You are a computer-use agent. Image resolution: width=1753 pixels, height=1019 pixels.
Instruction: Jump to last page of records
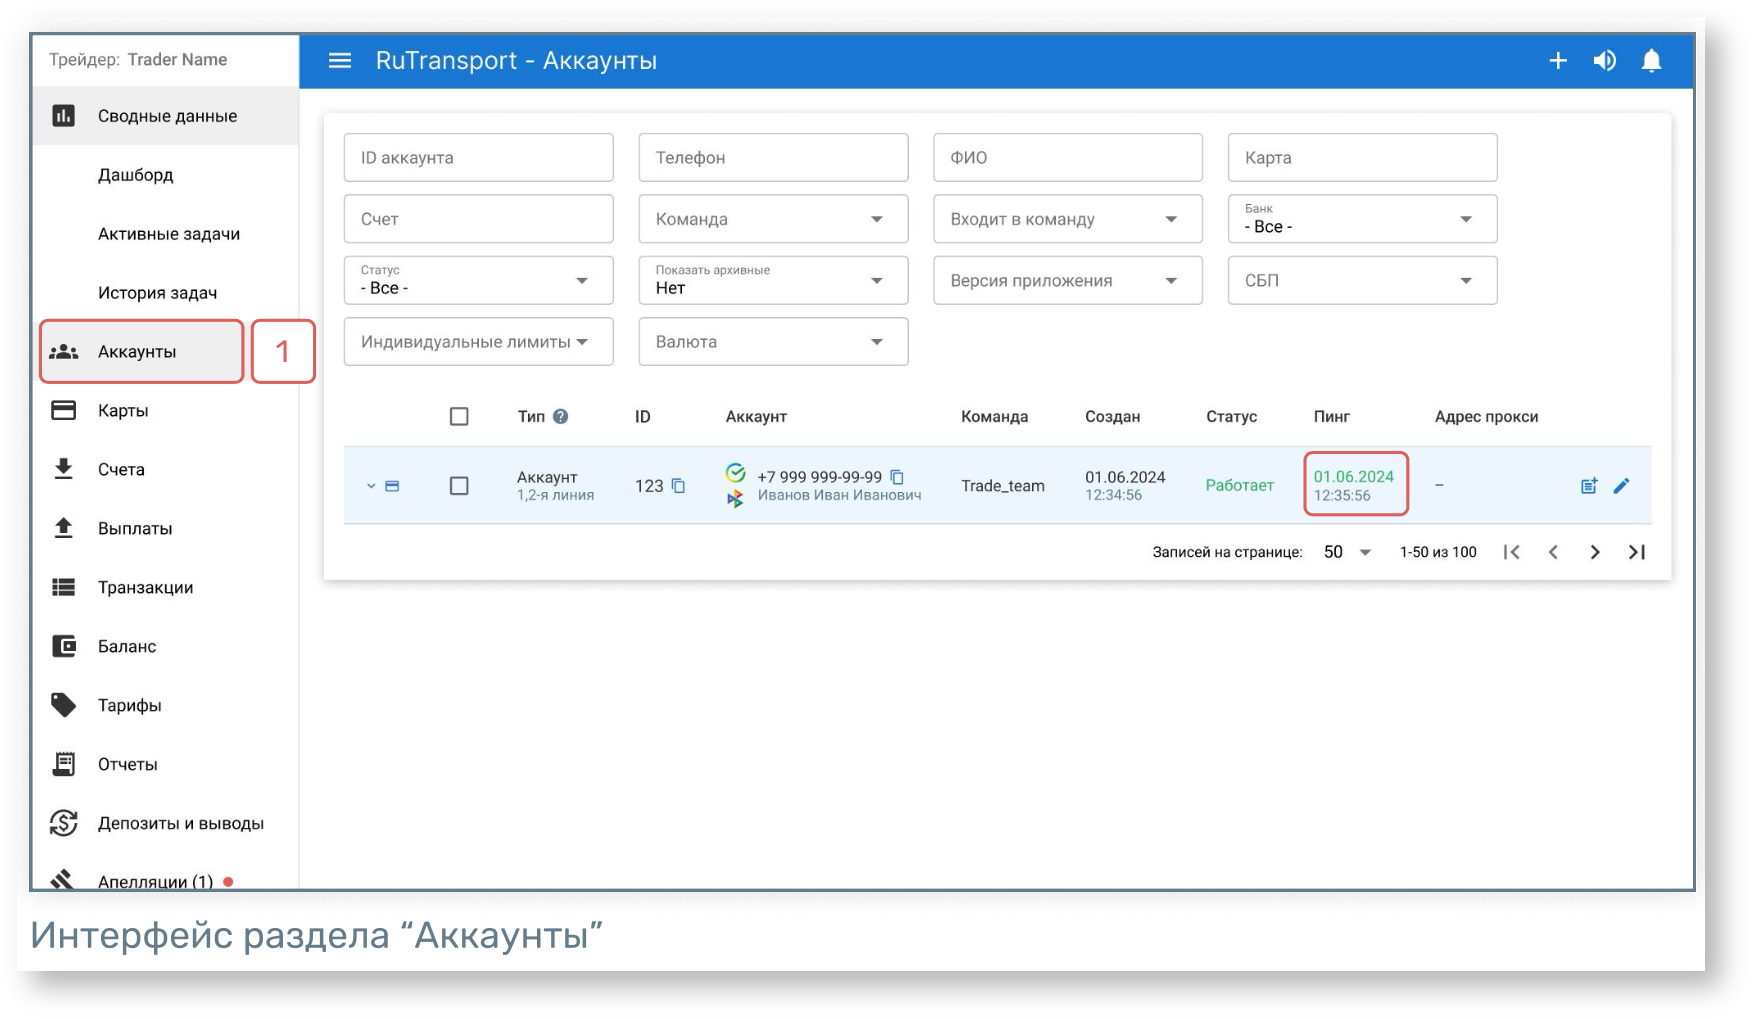pos(1636,552)
